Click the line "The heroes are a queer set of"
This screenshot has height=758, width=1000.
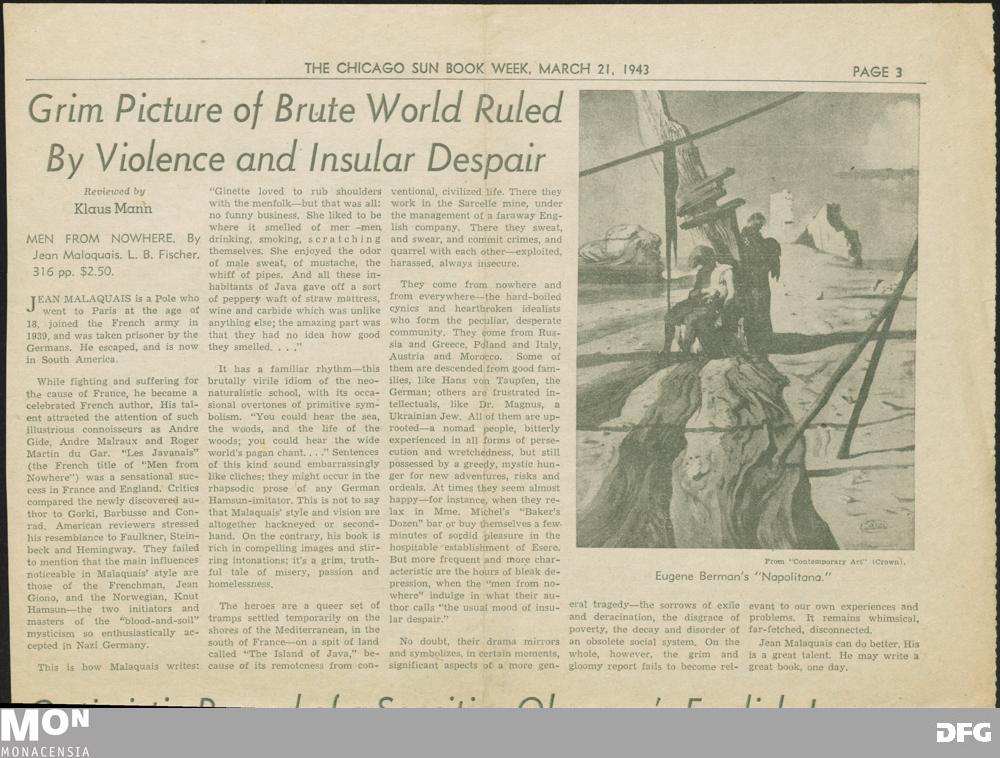pos(299,606)
